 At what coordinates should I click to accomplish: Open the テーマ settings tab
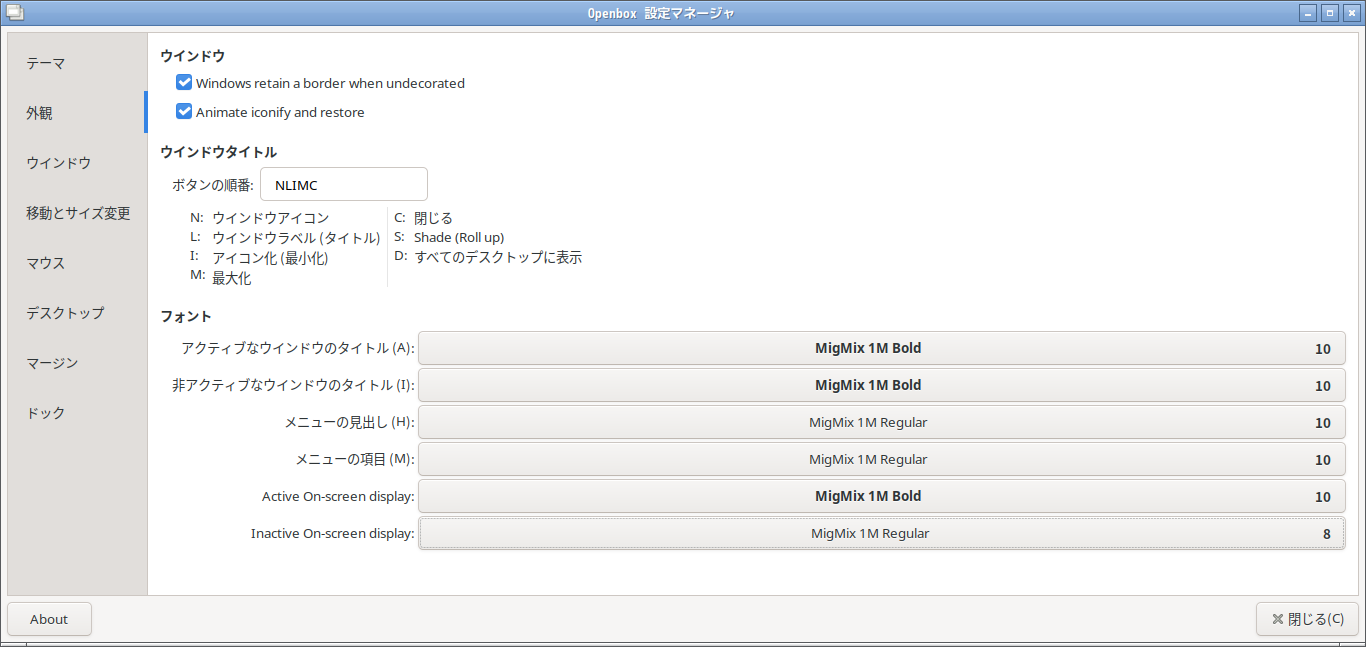[46, 63]
